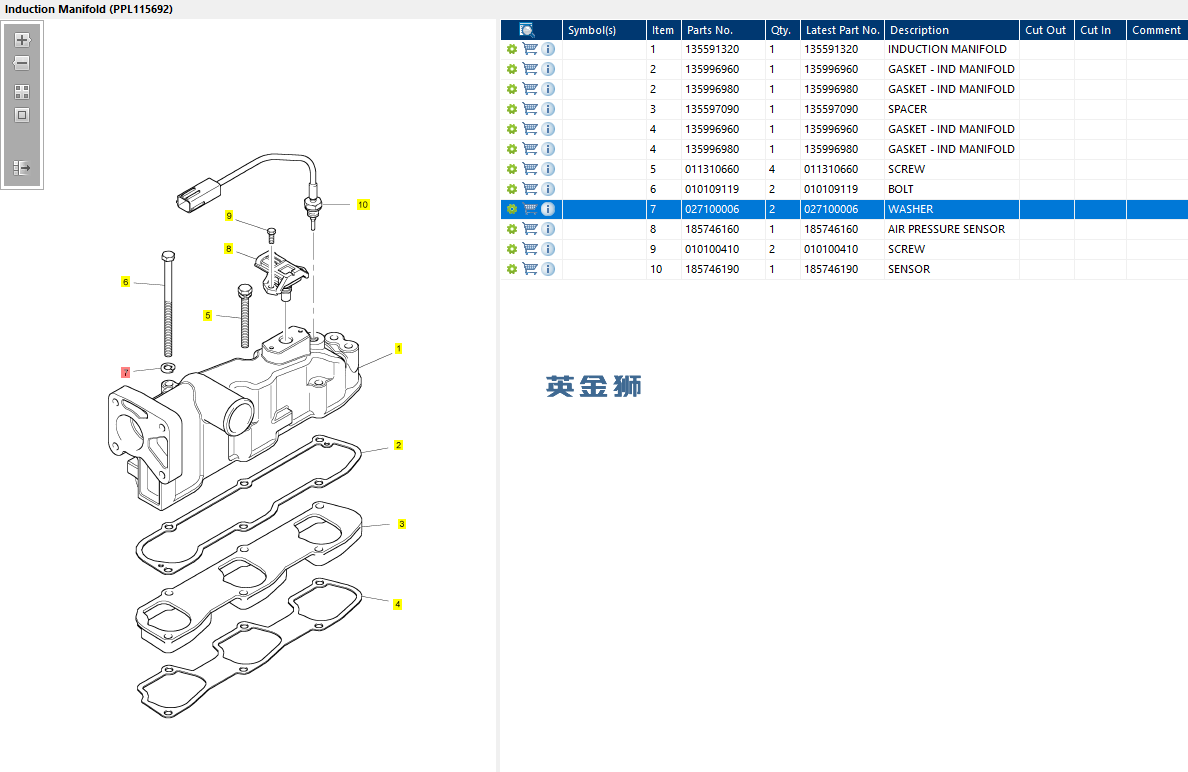Click the search icon in the table header
1188x772 pixels.
[527, 30]
